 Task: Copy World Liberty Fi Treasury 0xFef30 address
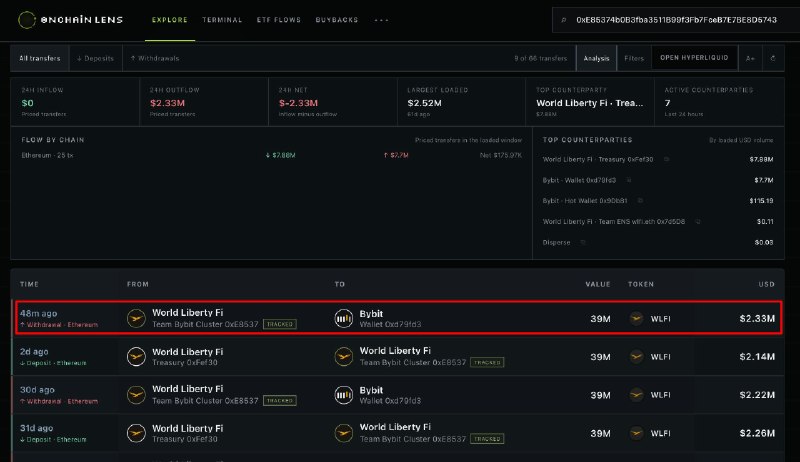(x=666, y=160)
